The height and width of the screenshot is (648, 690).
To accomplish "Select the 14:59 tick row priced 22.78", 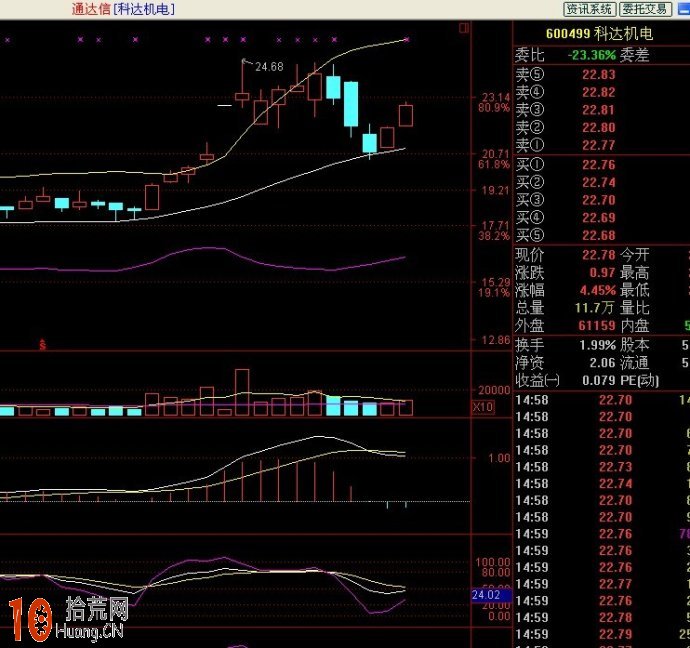I will [x=602, y=617].
